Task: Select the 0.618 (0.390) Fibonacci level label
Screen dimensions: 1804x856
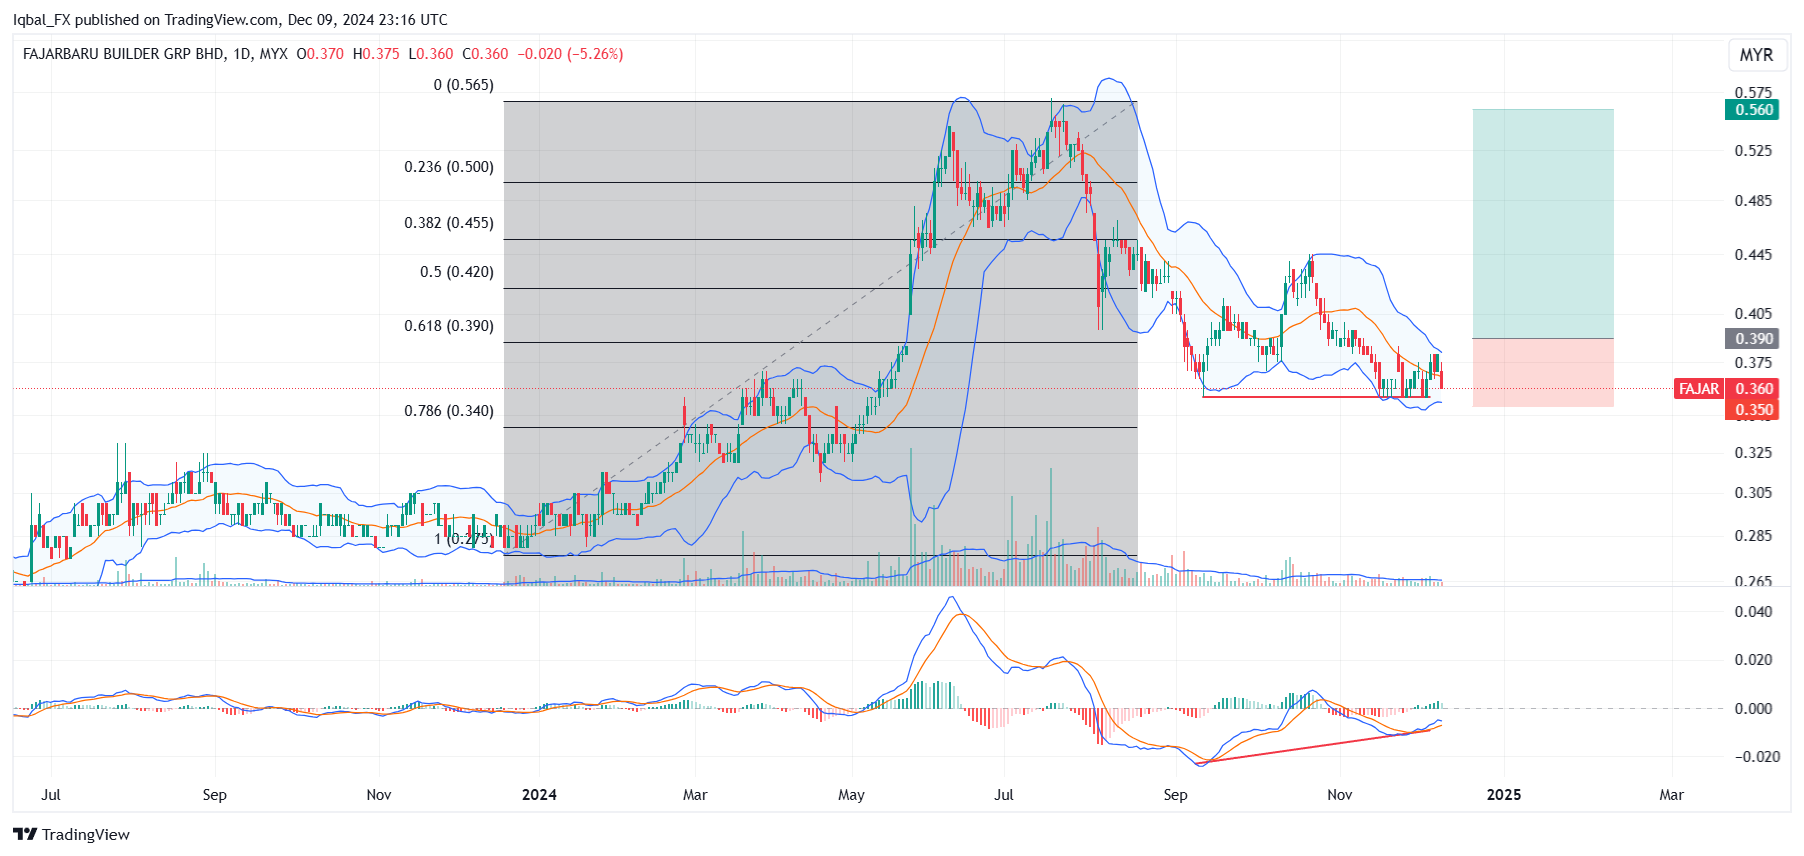Action: click(448, 326)
